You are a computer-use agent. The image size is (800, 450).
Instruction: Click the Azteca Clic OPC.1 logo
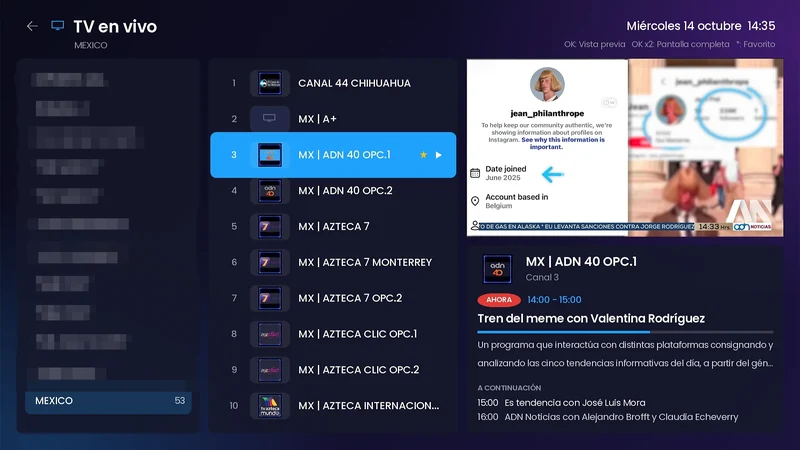(269, 334)
